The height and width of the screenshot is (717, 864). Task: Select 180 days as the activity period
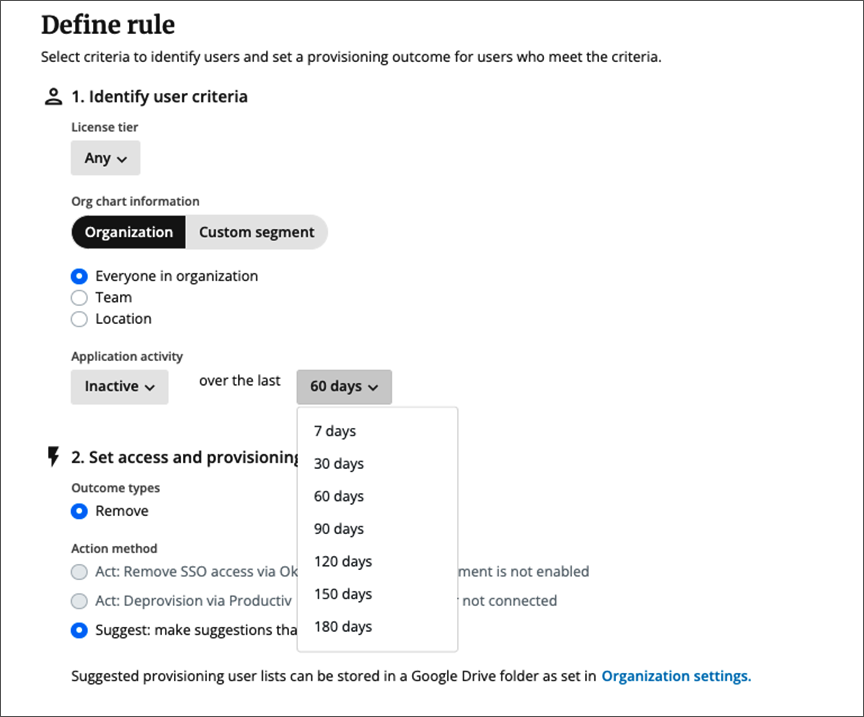coord(342,626)
